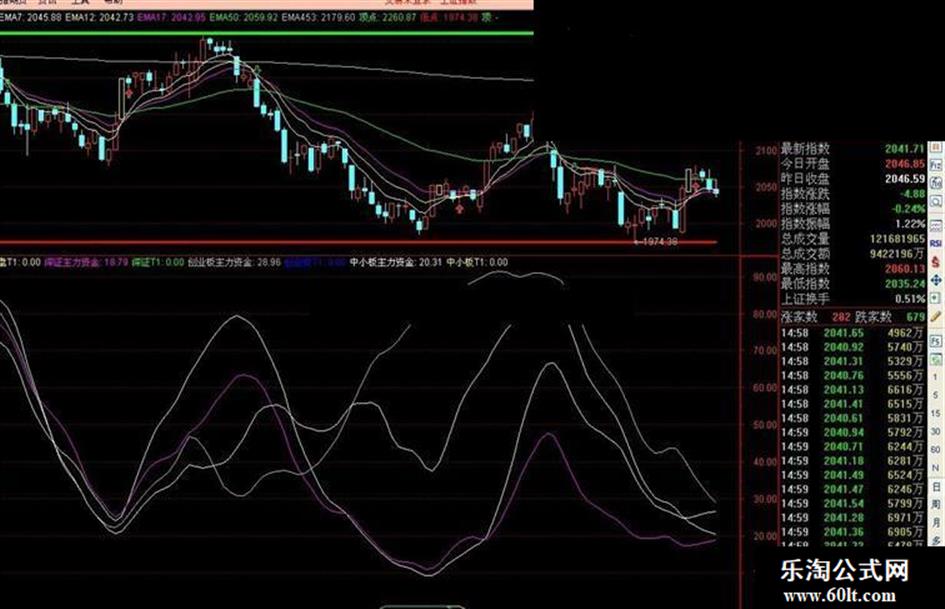This screenshot has width=945, height=609.
Task: Switch to weekly (周) K-line view
Action: click(x=936, y=505)
